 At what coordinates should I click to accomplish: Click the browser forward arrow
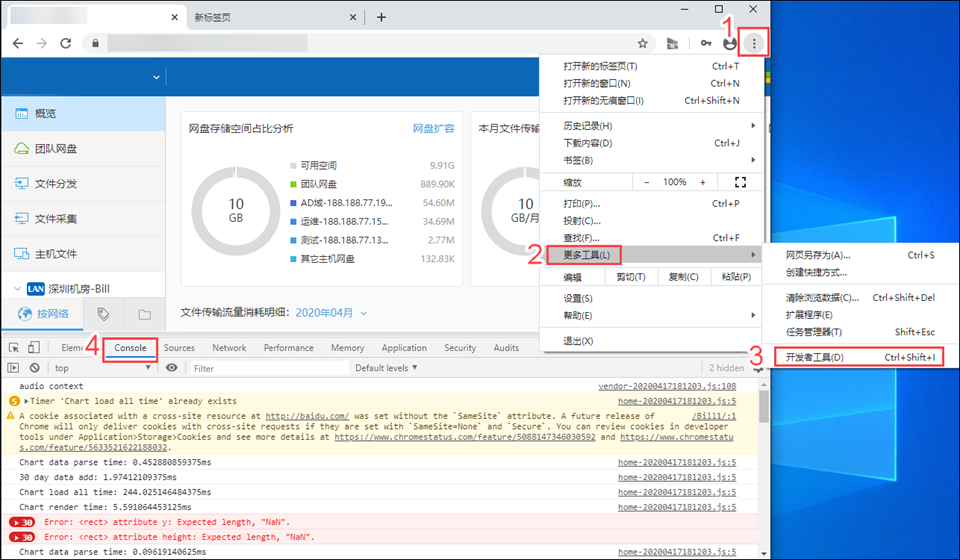pos(42,43)
